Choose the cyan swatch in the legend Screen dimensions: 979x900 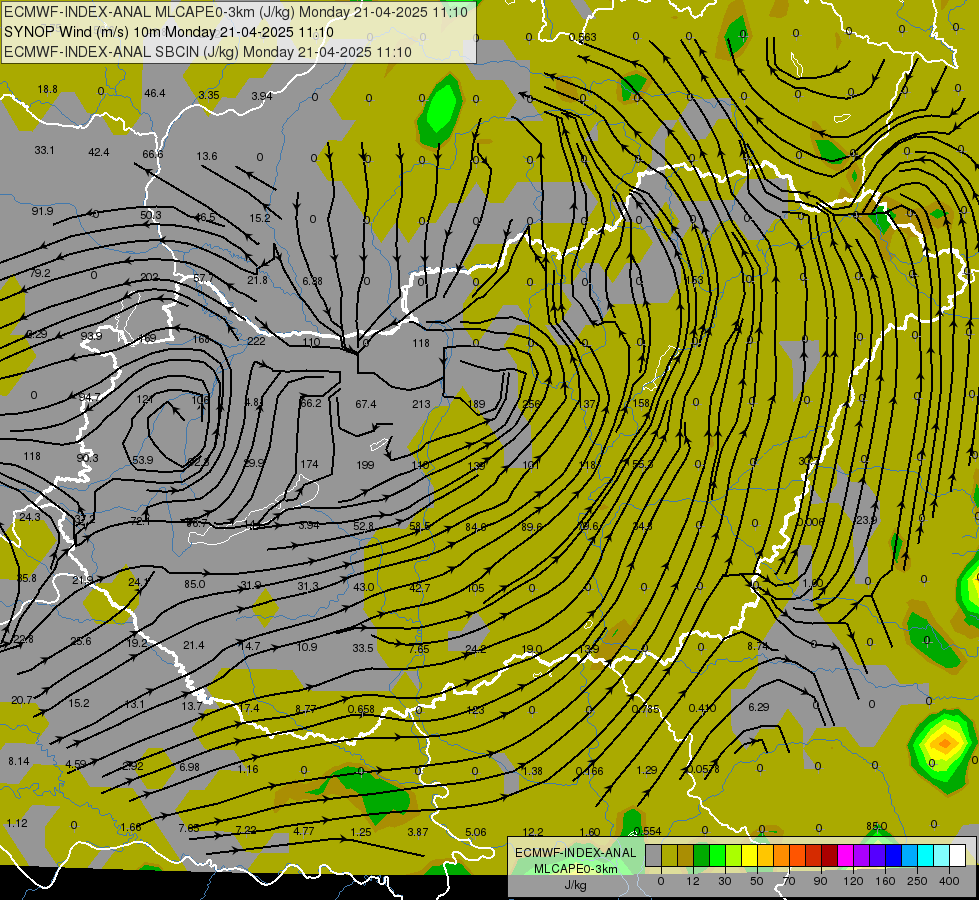925,855
